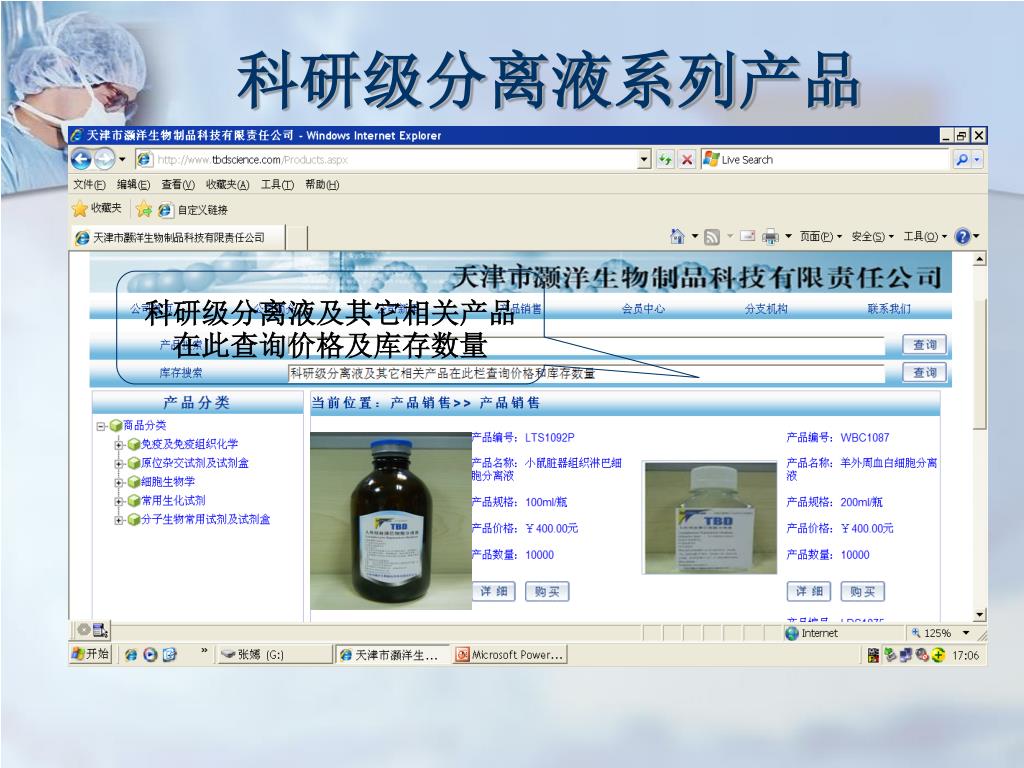Click the taskbar clock showing 17:06

coord(965,655)
